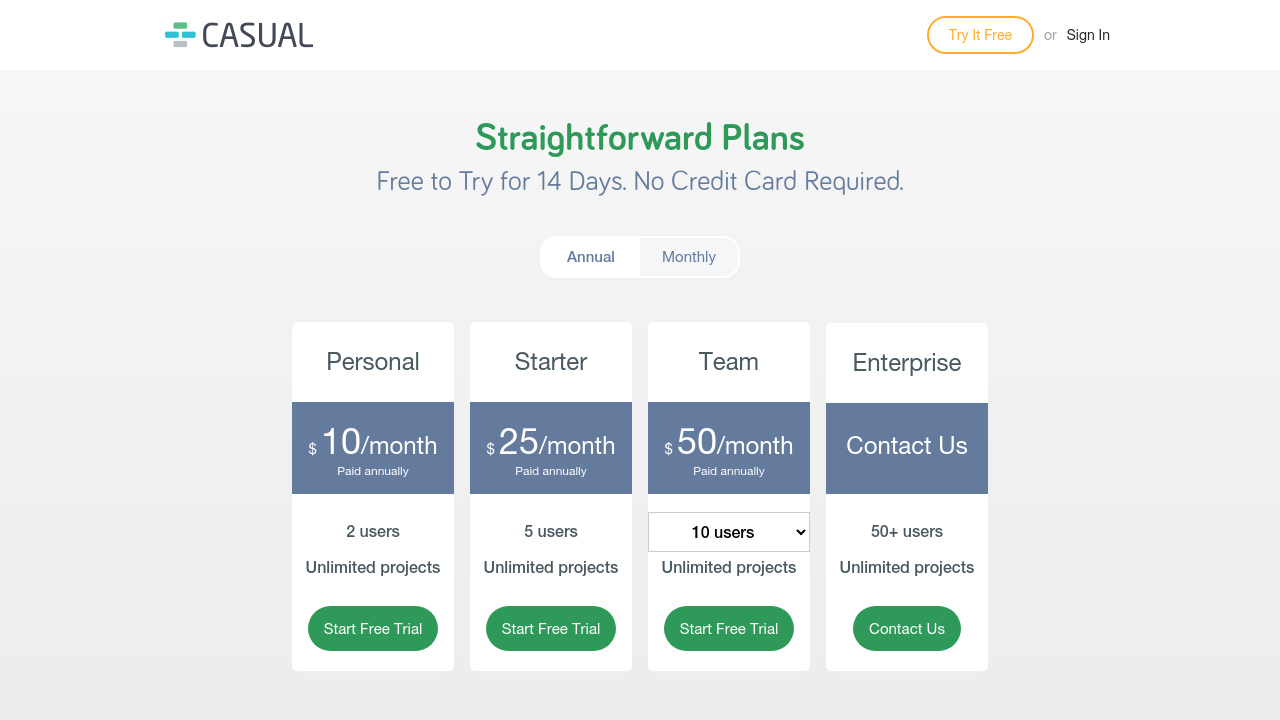Start Free Trial for Team plan

(729, 629)
